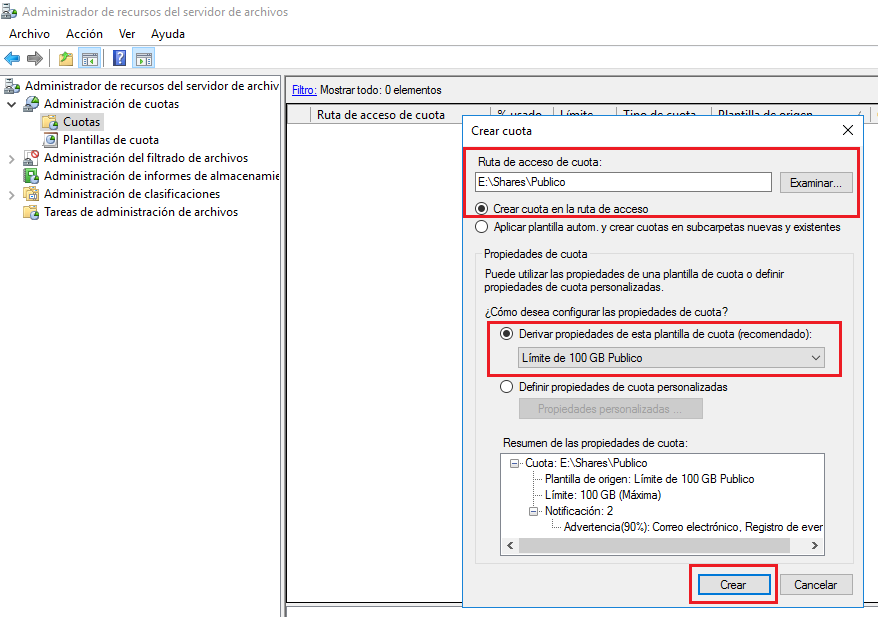The height and width of the screenshot is (617, 878).
Task: Select 'Crear cuota en la ruta de acceso'
Action: 483,209
